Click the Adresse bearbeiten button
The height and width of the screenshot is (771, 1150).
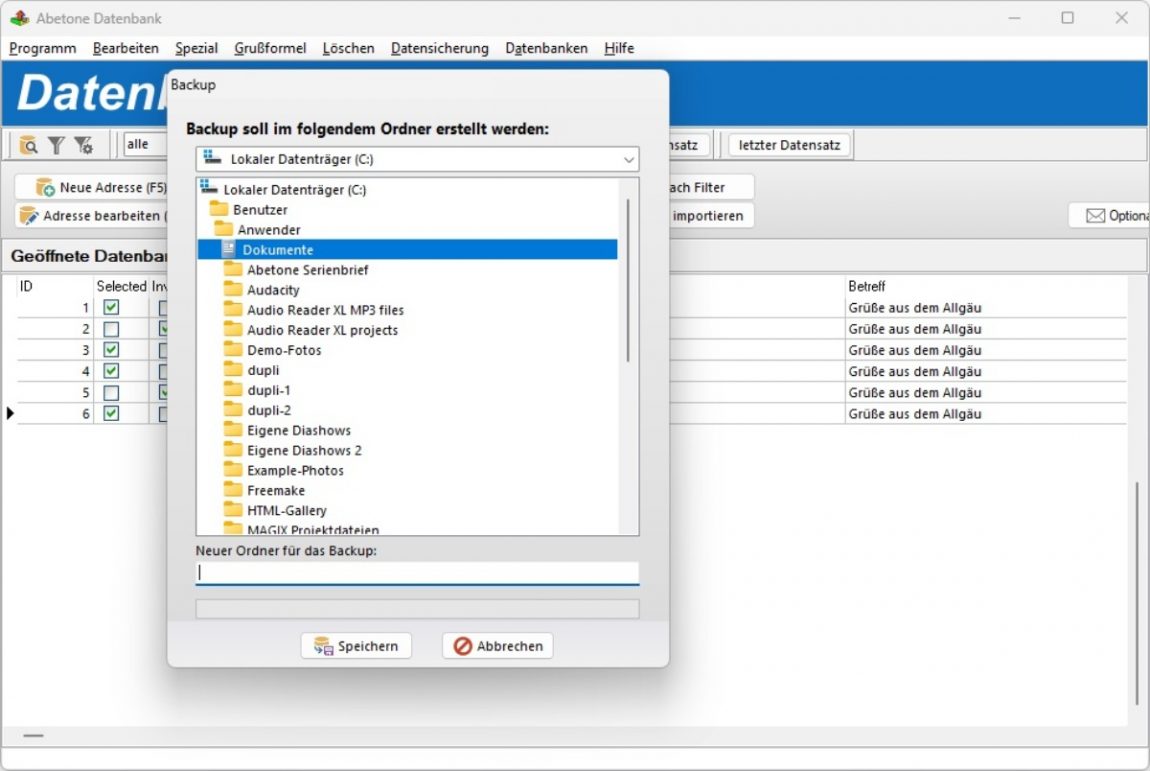[92, 216]
